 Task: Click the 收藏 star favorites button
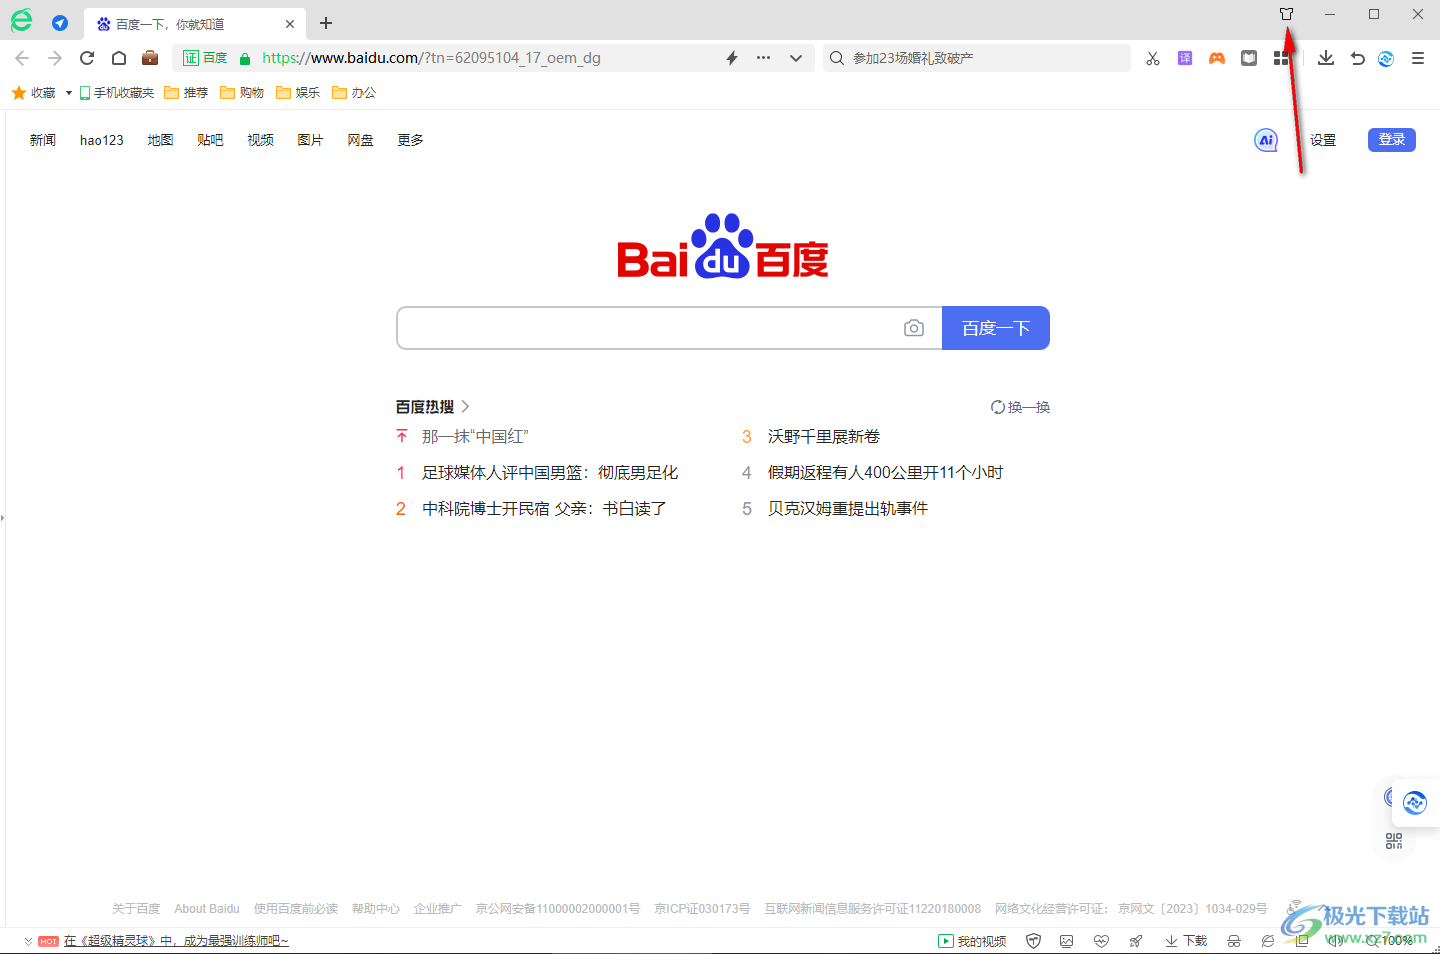[x=33, y=93]
